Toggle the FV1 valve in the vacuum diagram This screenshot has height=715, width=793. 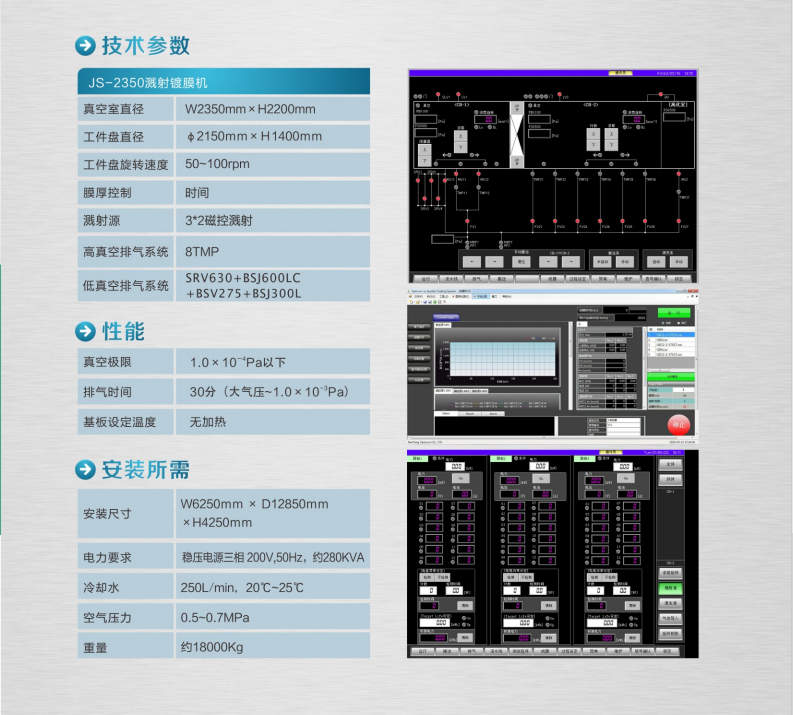(x=467, y=221)
